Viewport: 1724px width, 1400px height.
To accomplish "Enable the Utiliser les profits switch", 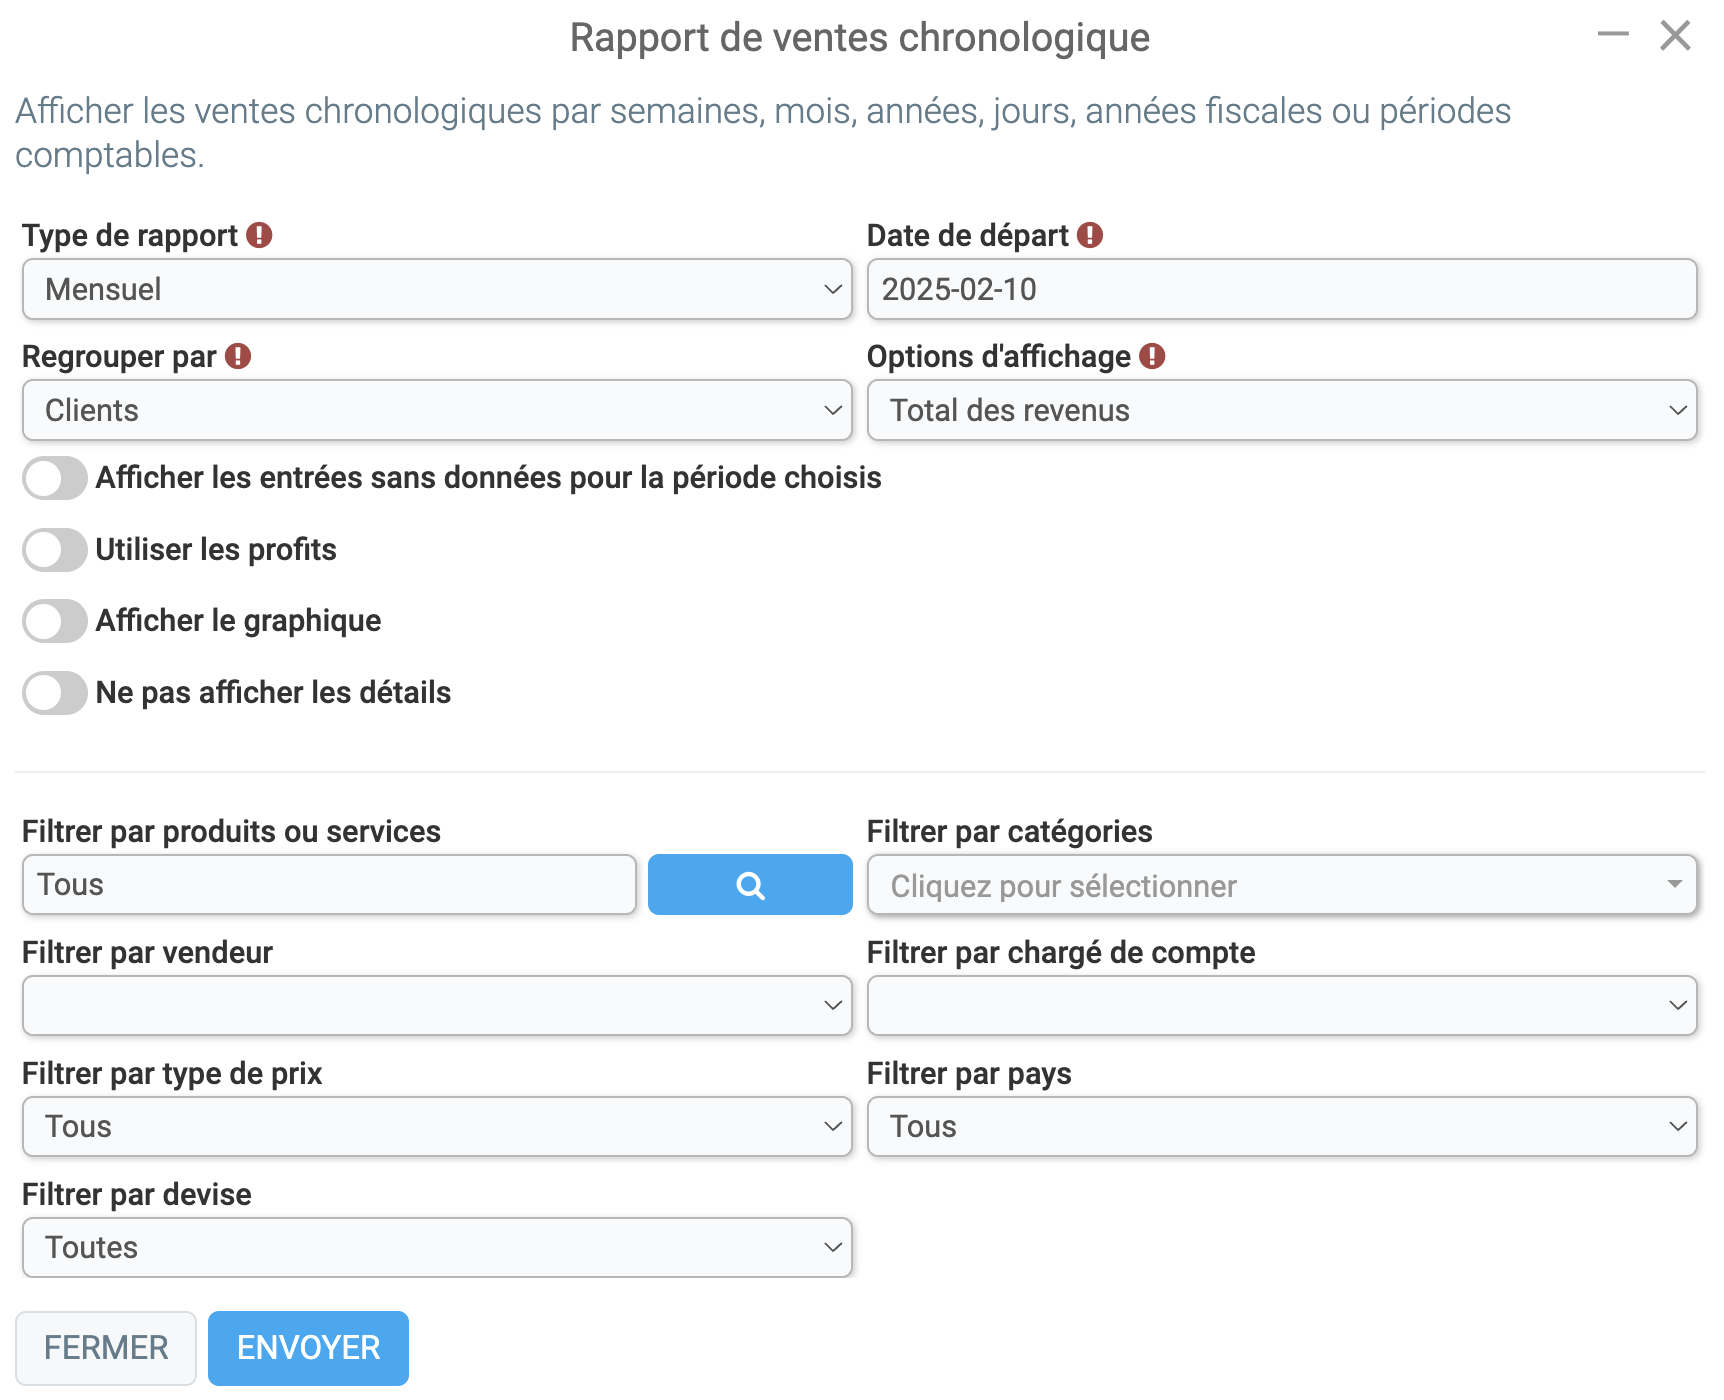I will pos(55,550).
